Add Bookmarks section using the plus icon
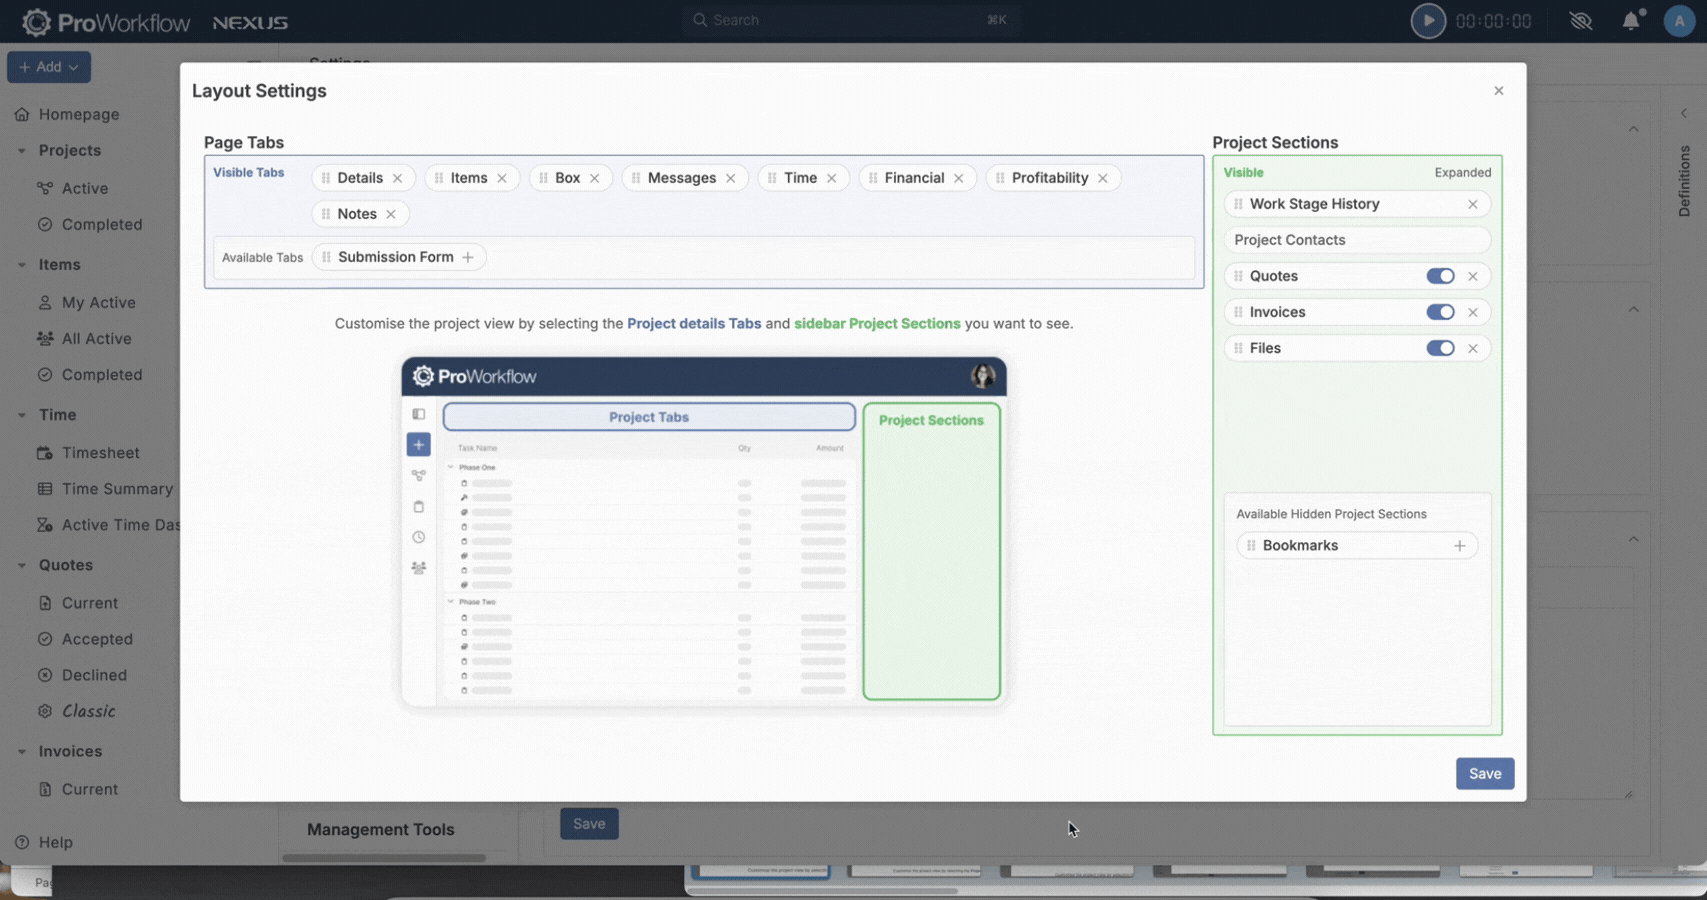The height and width of the screenshot is (900, 1707). [1459, 546]
